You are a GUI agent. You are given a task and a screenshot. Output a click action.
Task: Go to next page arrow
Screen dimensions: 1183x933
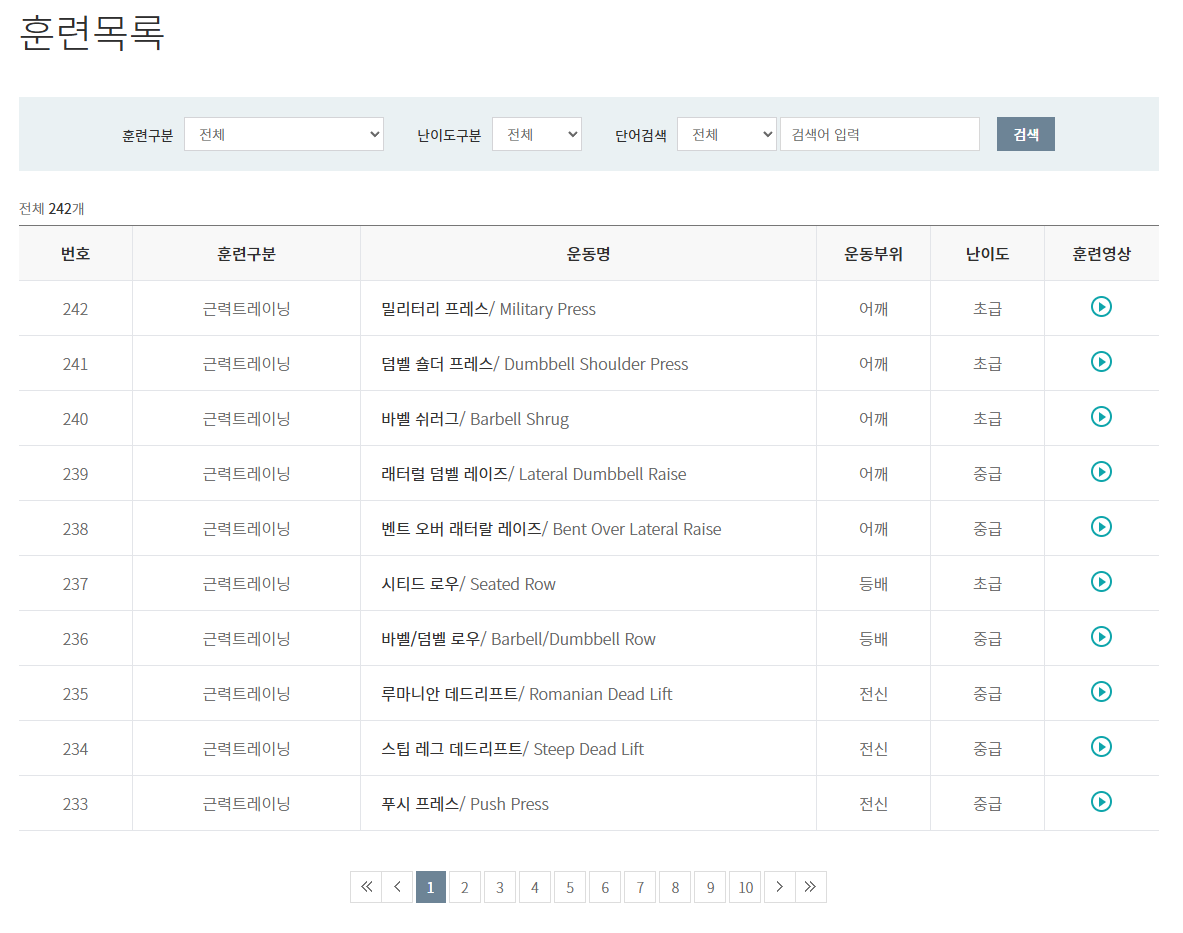tap(779, 888)
